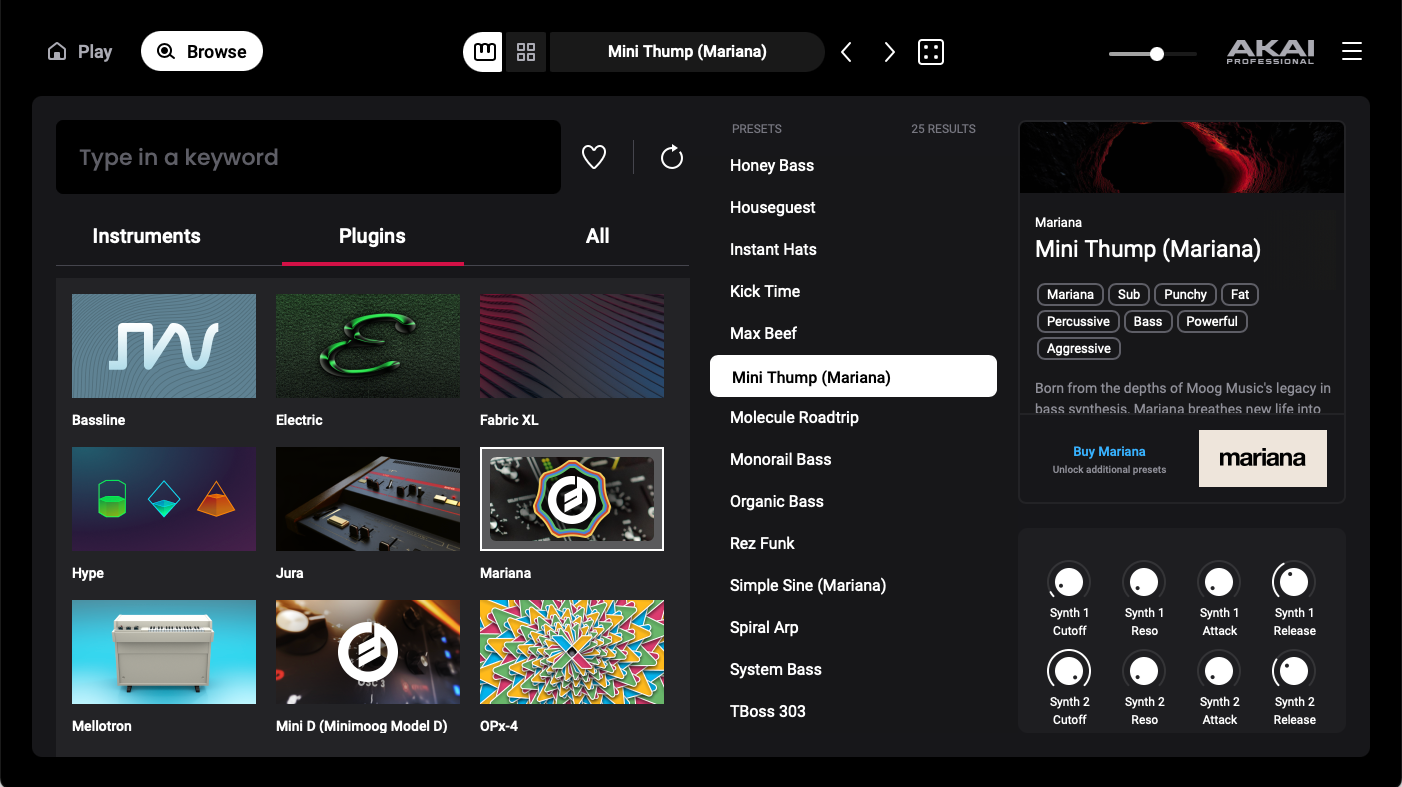Open the Browse view

pos(202,52)
